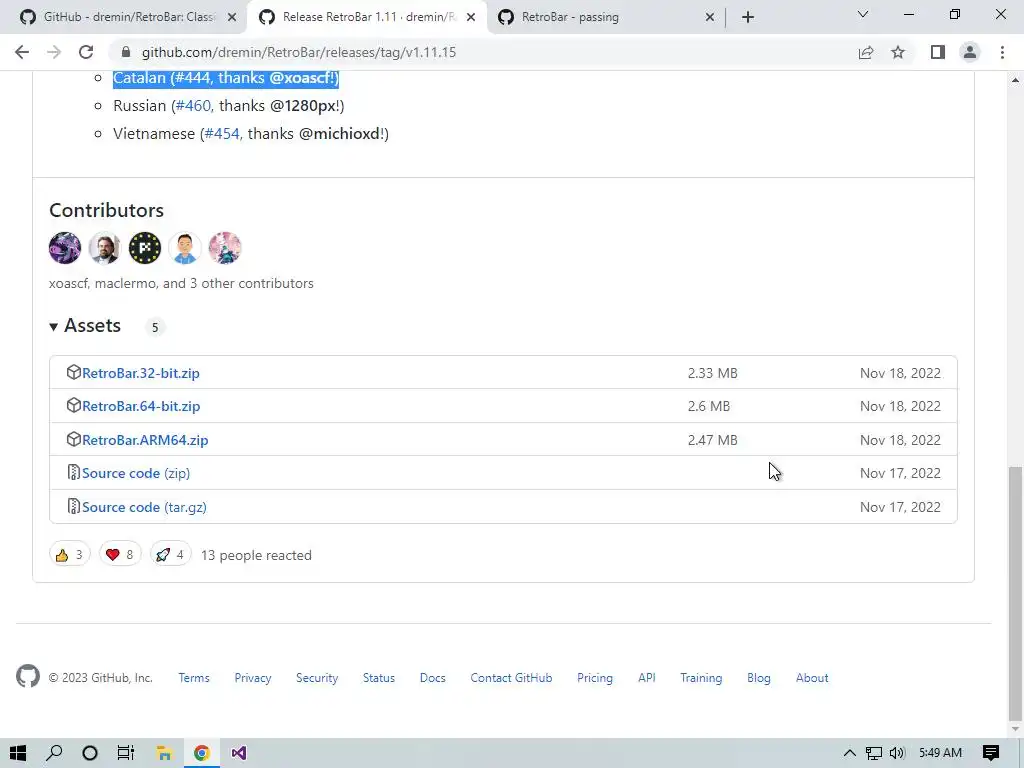The width and height of the screenshot is (1024, 768).
Task: Toggle the thumbs up reaction
Action: (x=69, y=555)
